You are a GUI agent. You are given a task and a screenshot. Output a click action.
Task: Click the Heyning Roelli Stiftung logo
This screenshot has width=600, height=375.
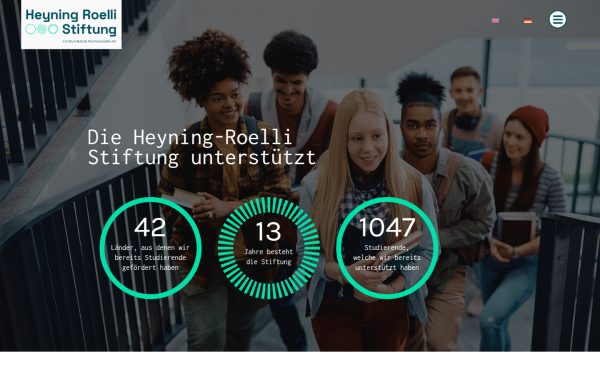click(x=71, y=24)
